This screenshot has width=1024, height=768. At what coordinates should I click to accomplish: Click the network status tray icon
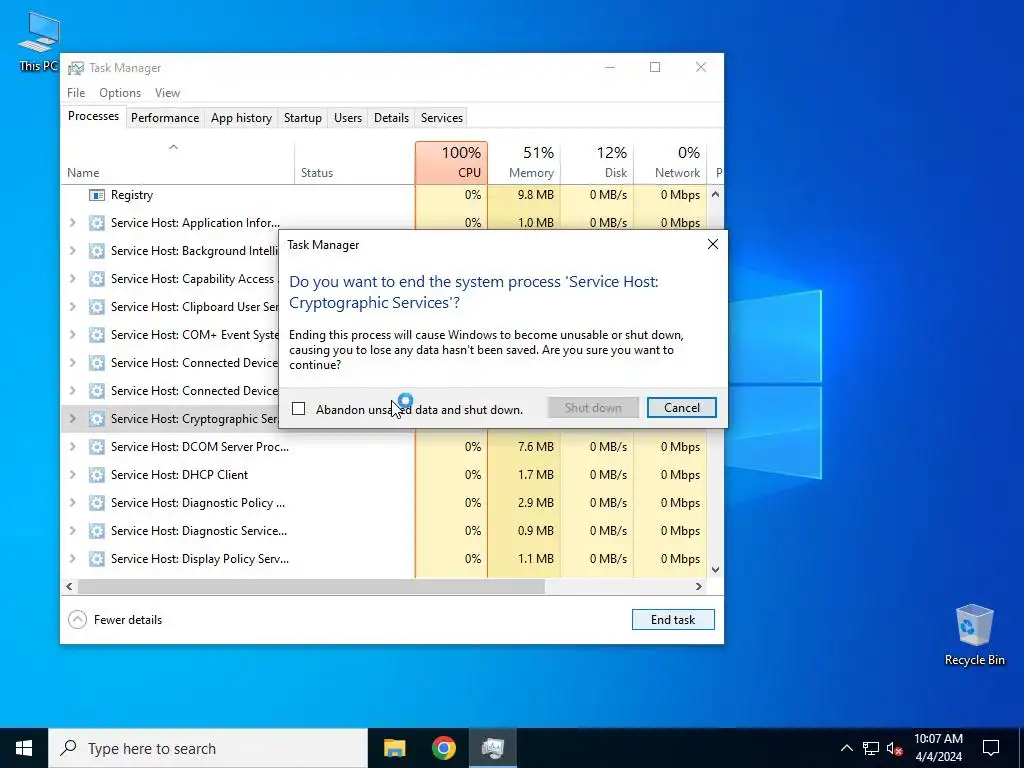point(871,748)
